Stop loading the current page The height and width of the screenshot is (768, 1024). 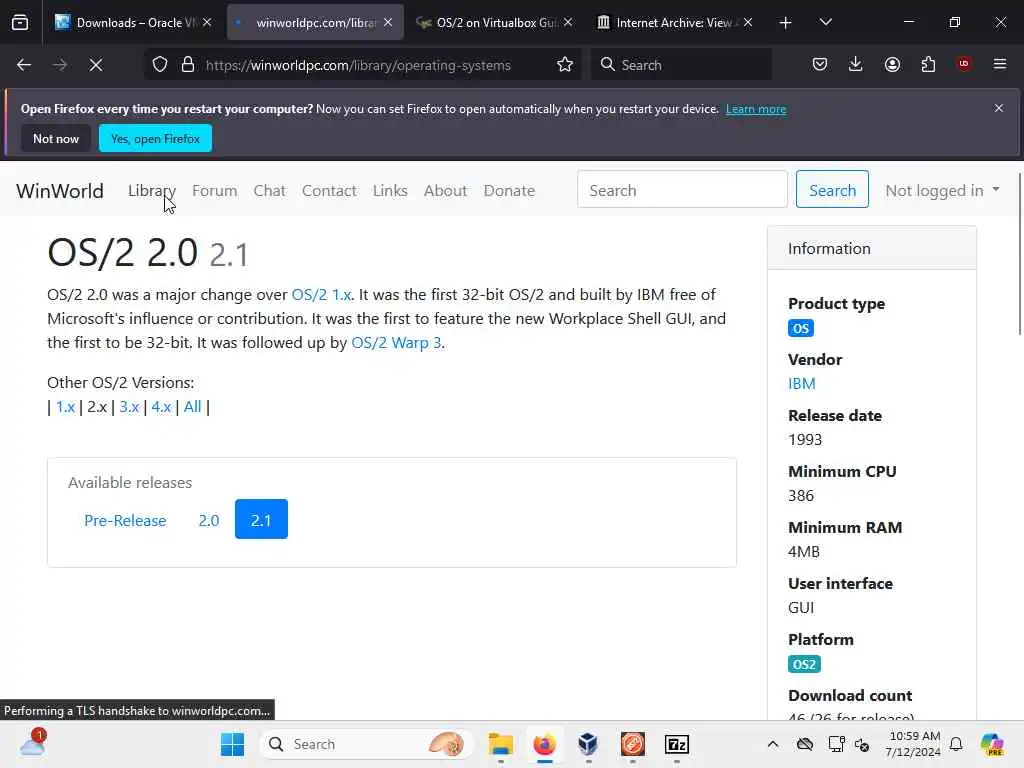pos(96,65)
